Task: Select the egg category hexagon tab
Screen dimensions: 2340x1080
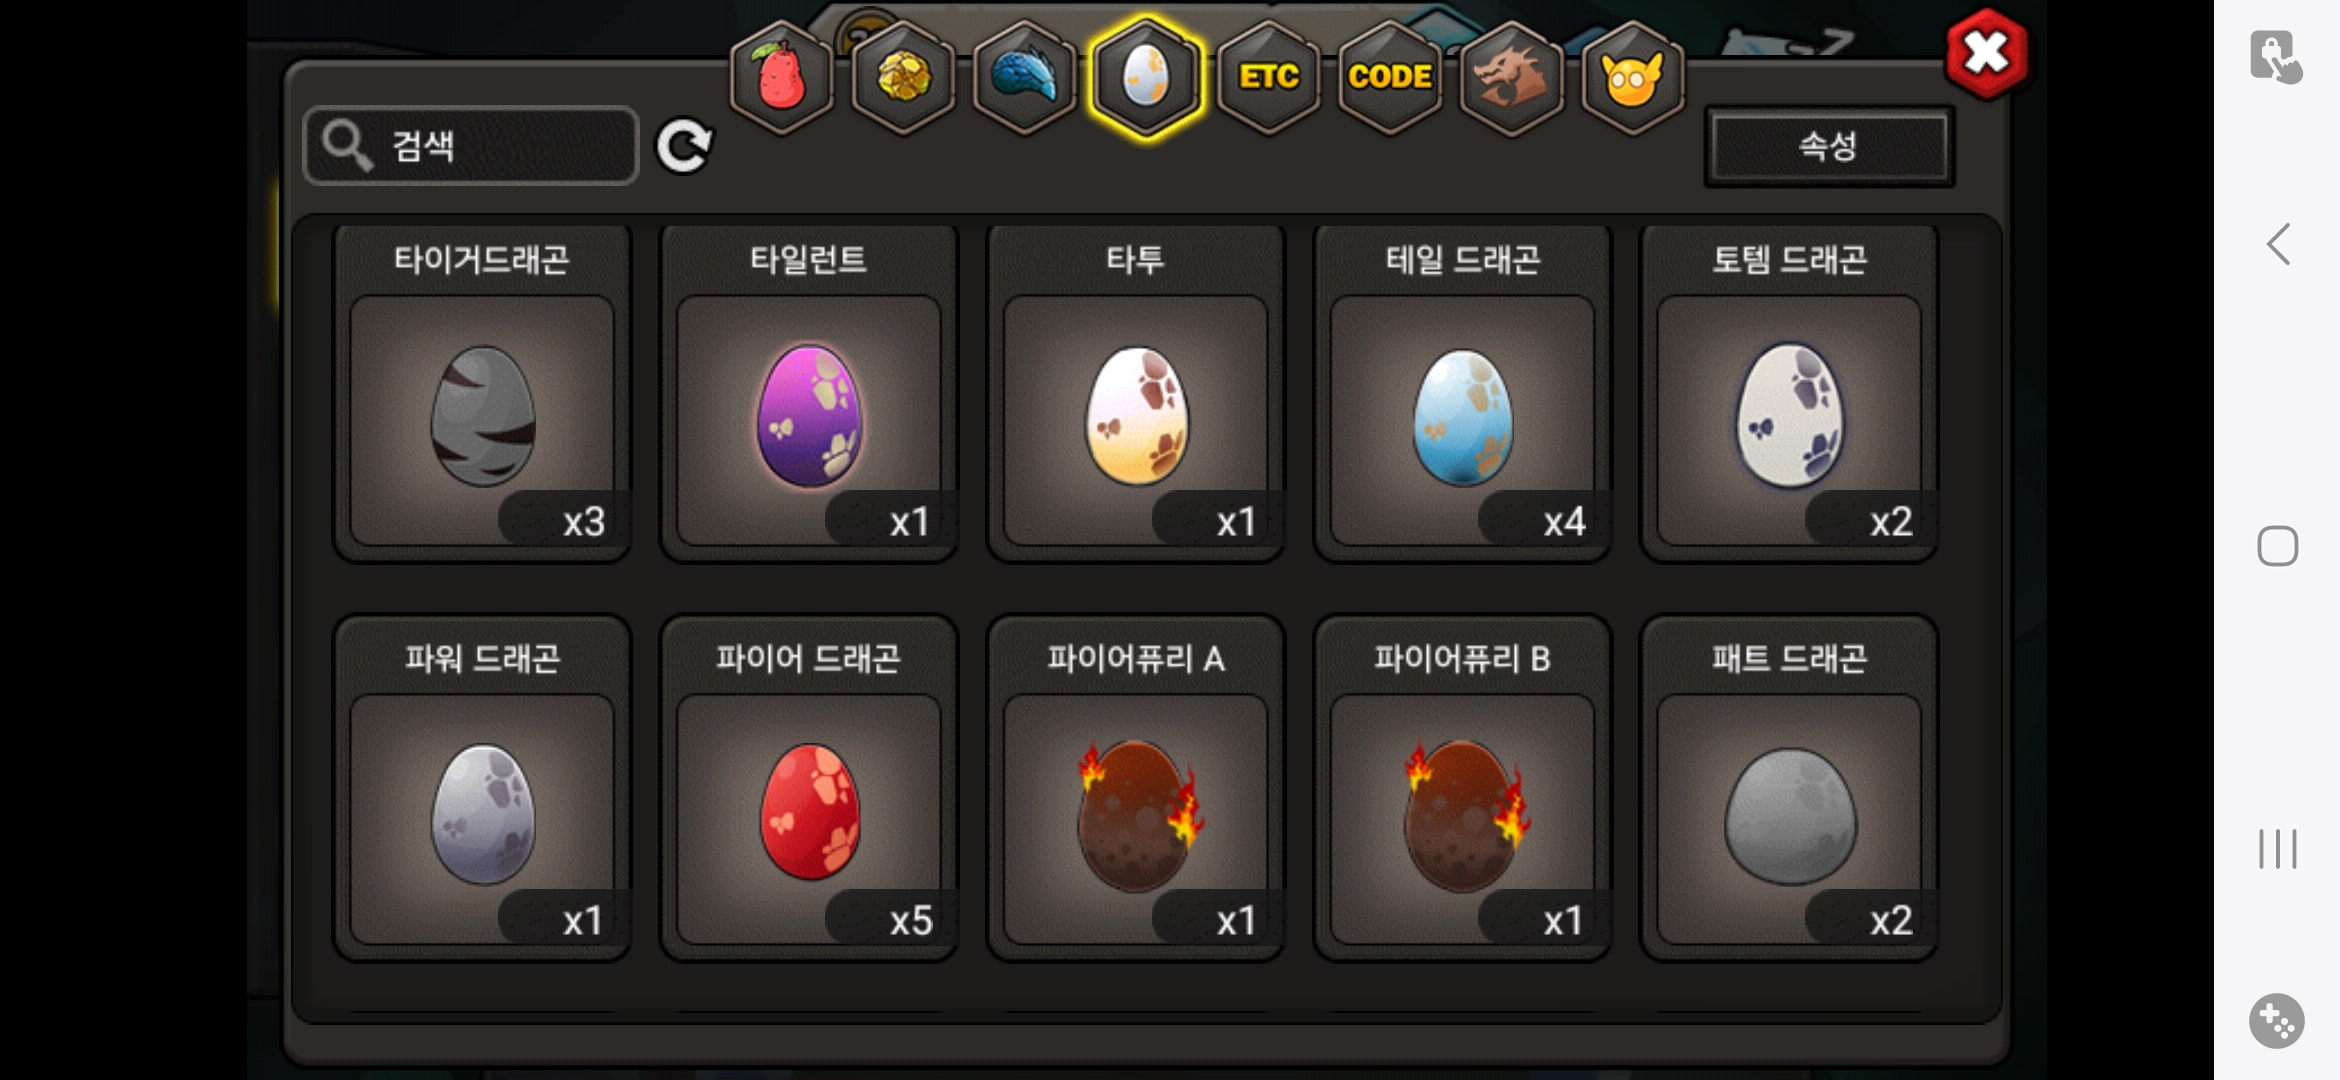Action: [x=1146, y=78]
